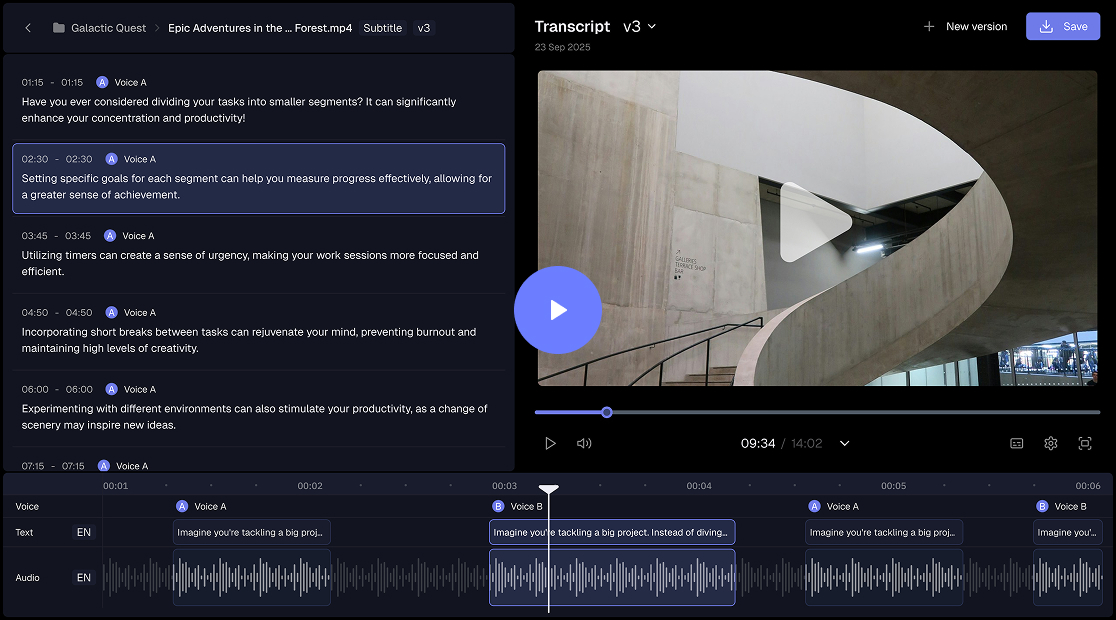
Task: Click the playhead marker on the timeline ruler
Action: (x=549, y=489)
